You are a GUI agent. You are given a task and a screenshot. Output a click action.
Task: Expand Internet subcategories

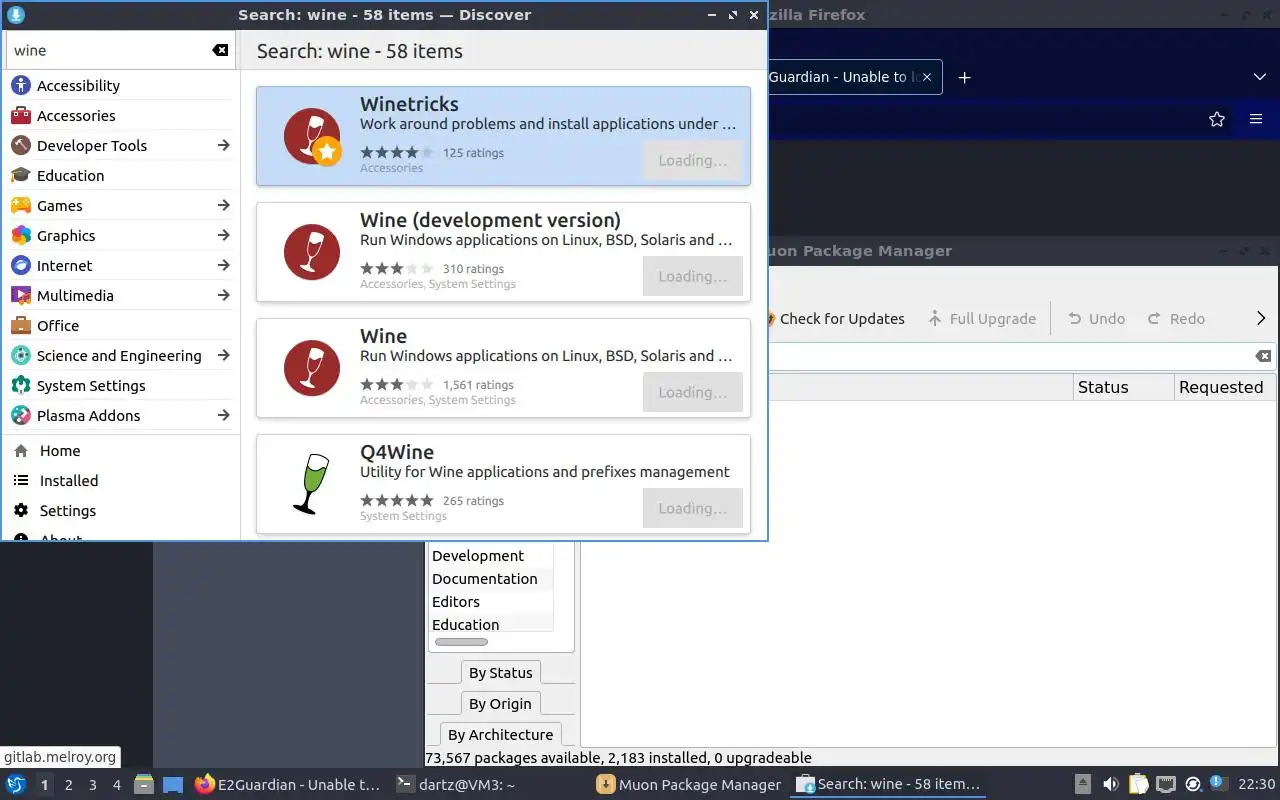pyautogui.click(x=223, y=265)
